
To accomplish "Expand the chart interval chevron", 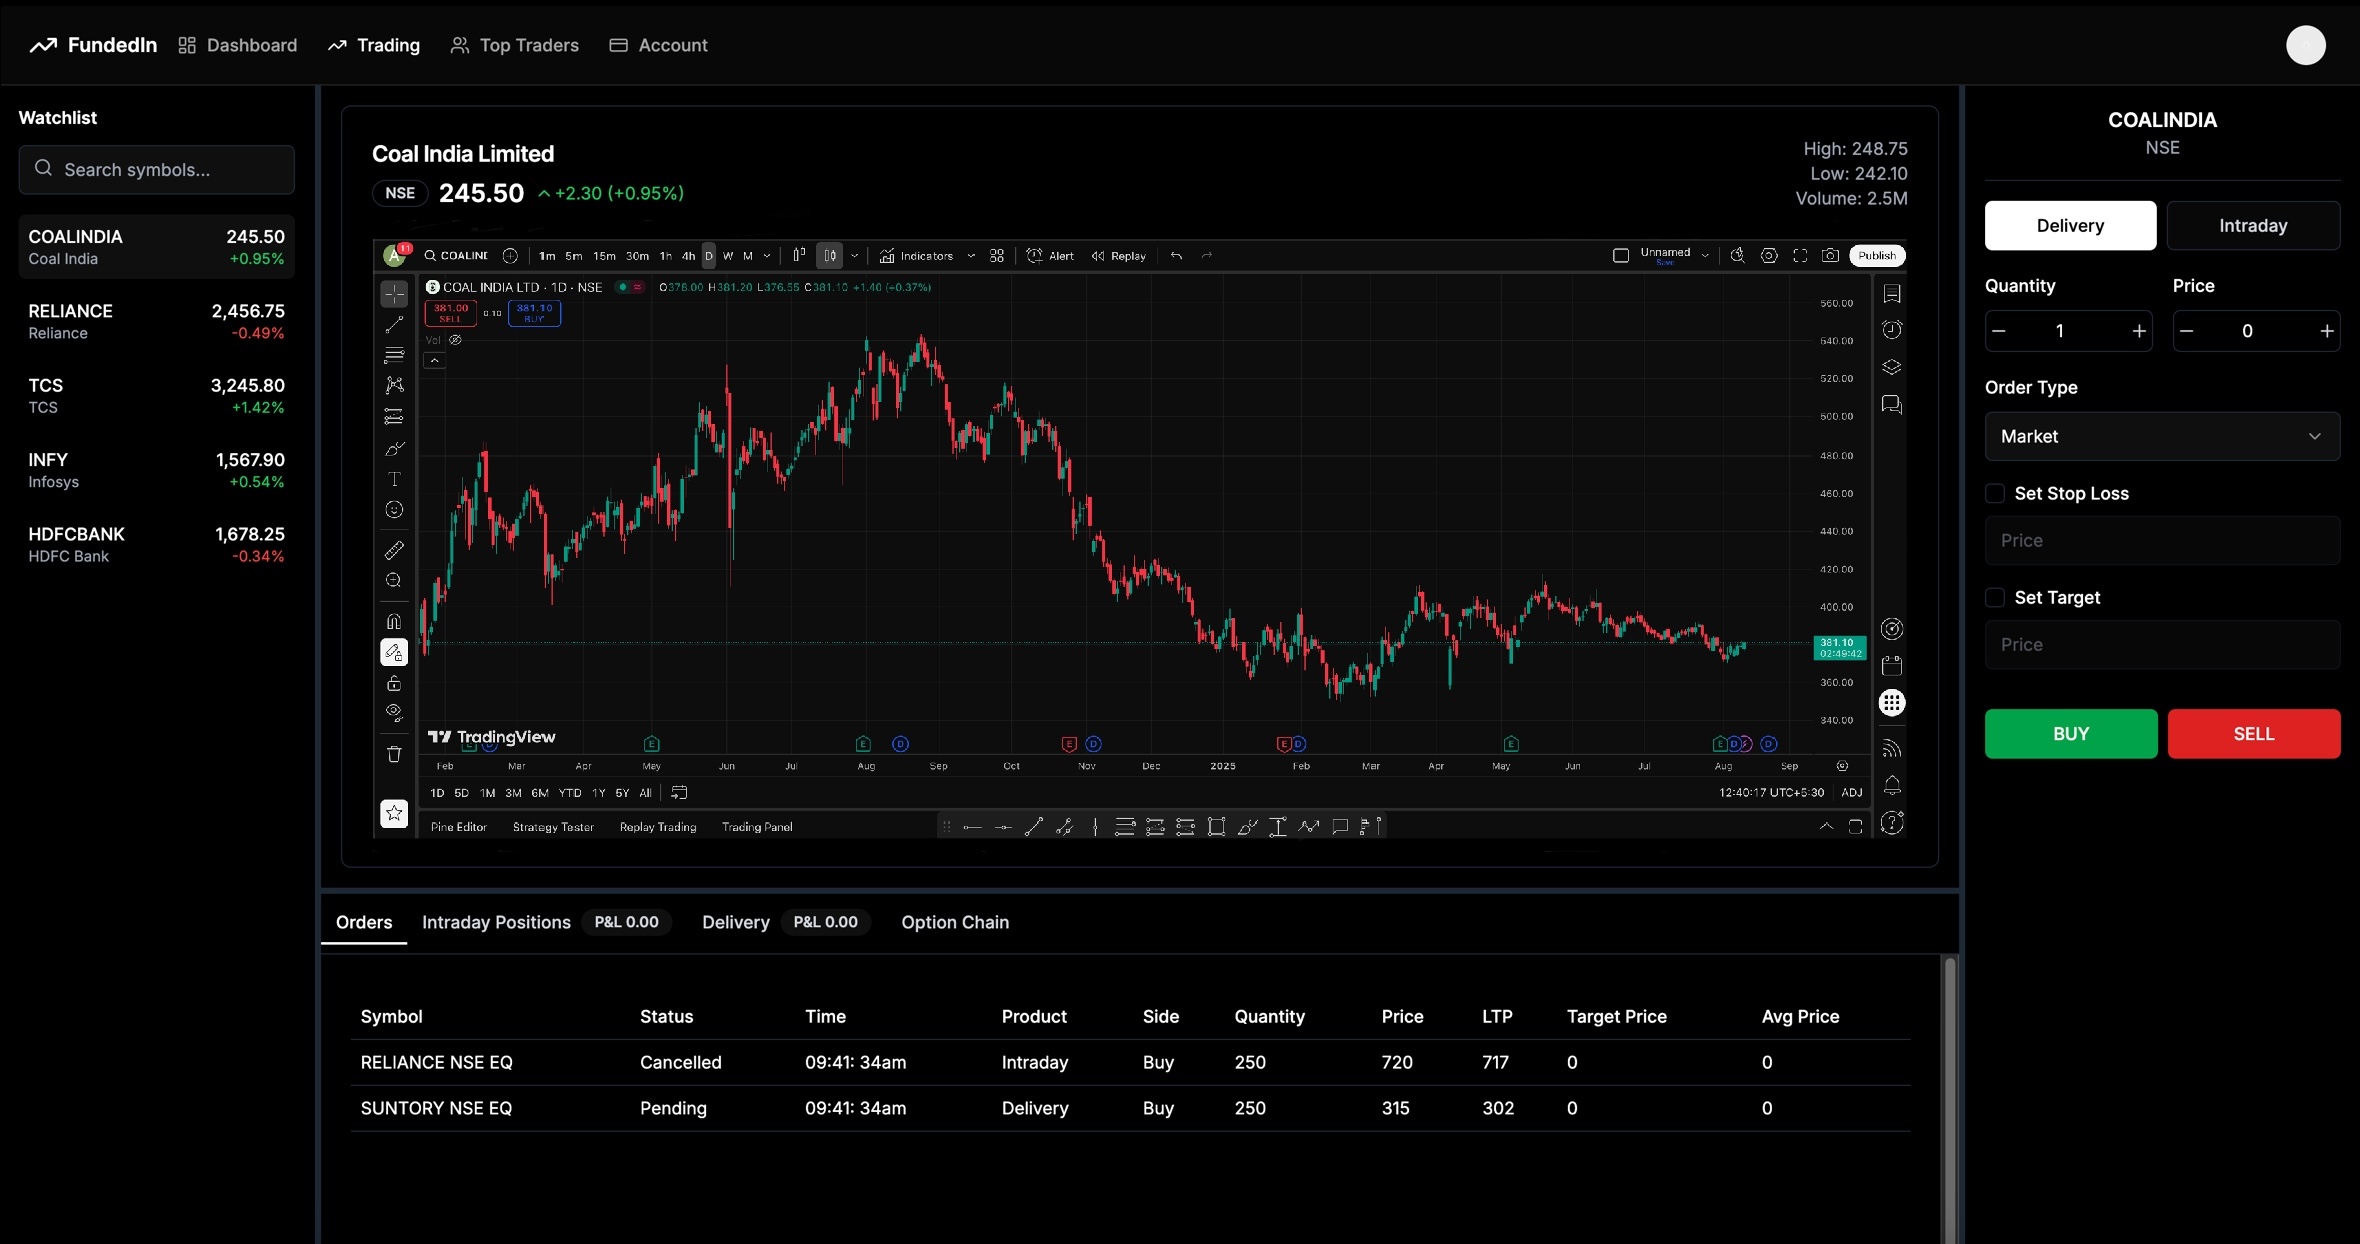I will point(768,256).
